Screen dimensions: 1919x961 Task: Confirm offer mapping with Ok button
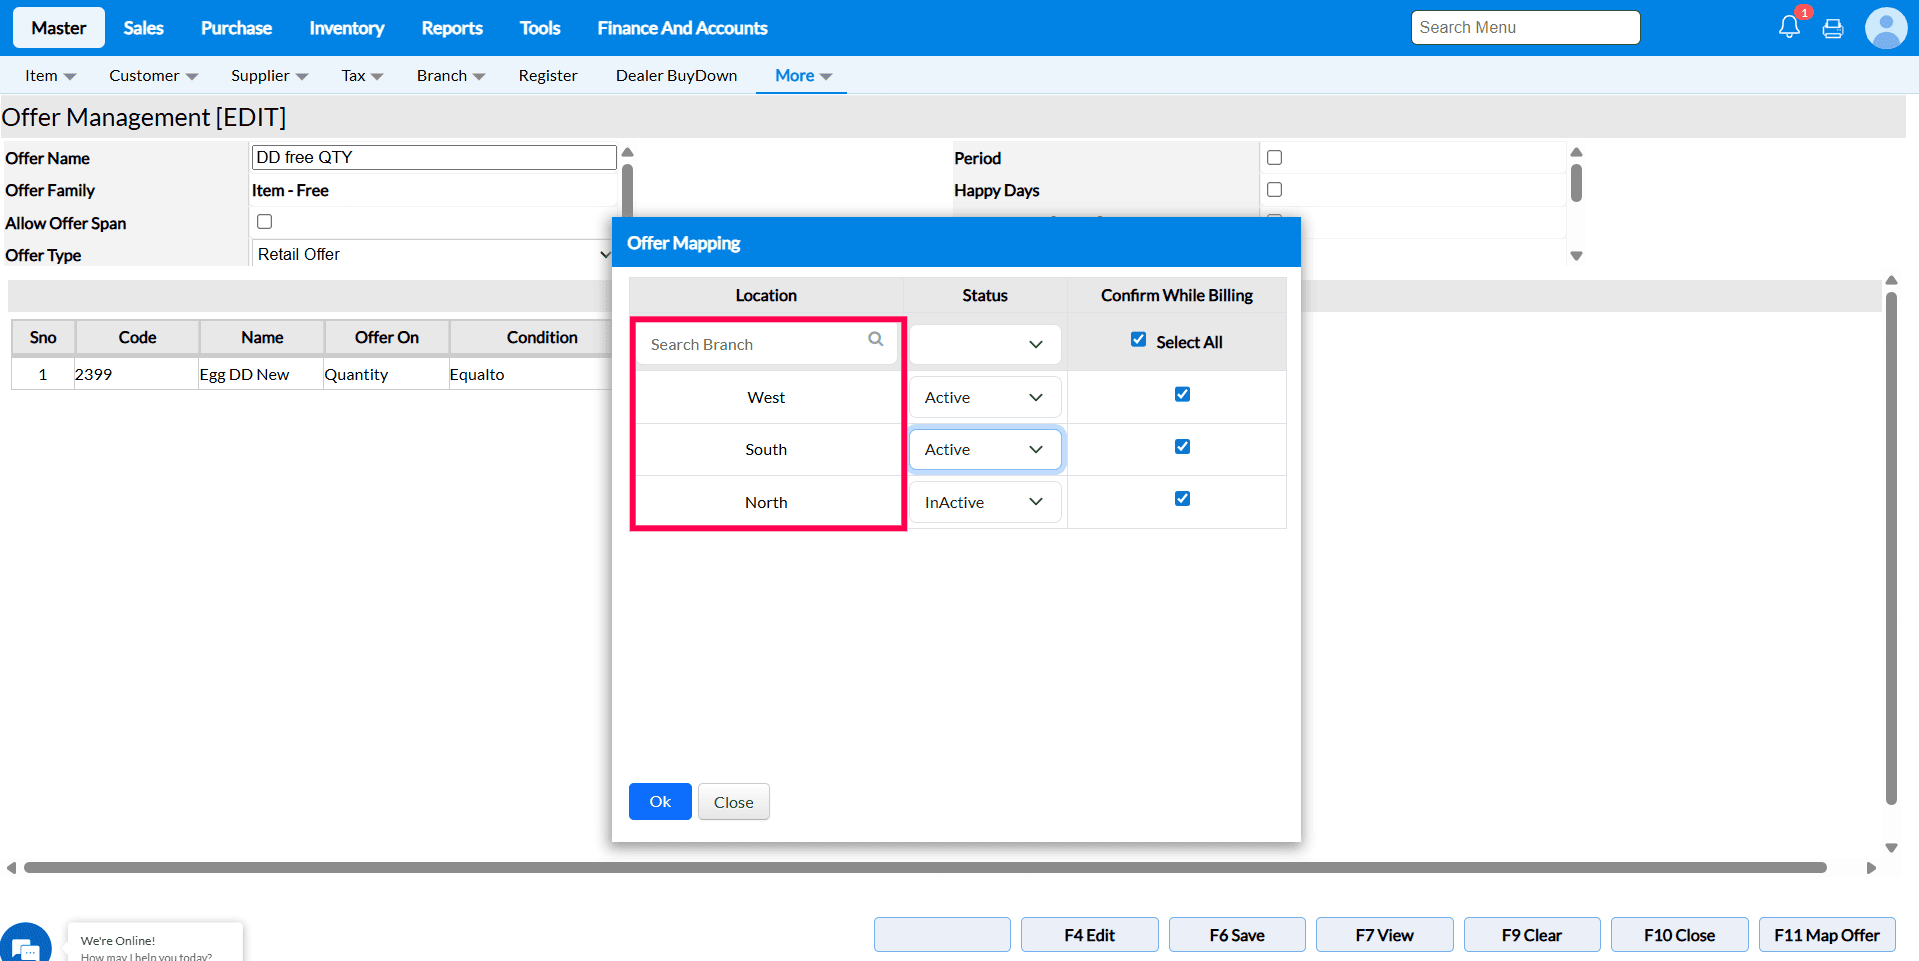coord(660,802)
